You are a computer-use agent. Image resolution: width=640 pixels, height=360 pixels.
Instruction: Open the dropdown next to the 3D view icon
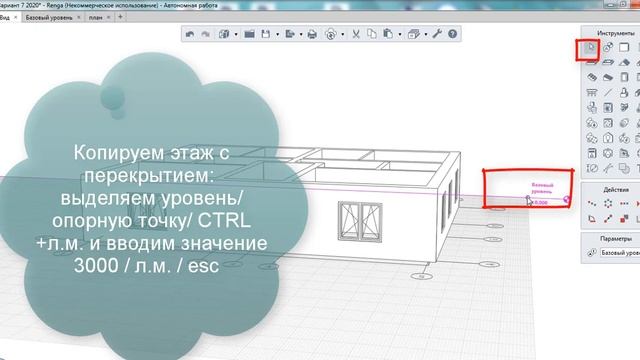236,35
